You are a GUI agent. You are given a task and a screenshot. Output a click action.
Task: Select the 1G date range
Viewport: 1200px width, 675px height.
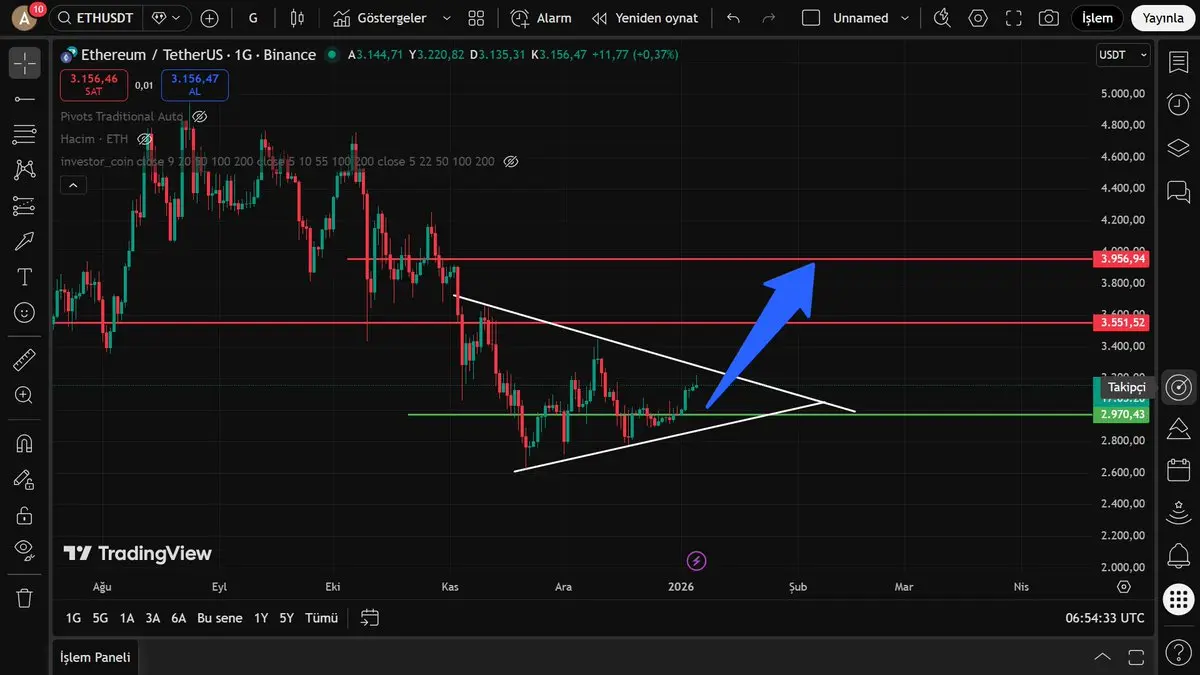[x=73, y=618]
